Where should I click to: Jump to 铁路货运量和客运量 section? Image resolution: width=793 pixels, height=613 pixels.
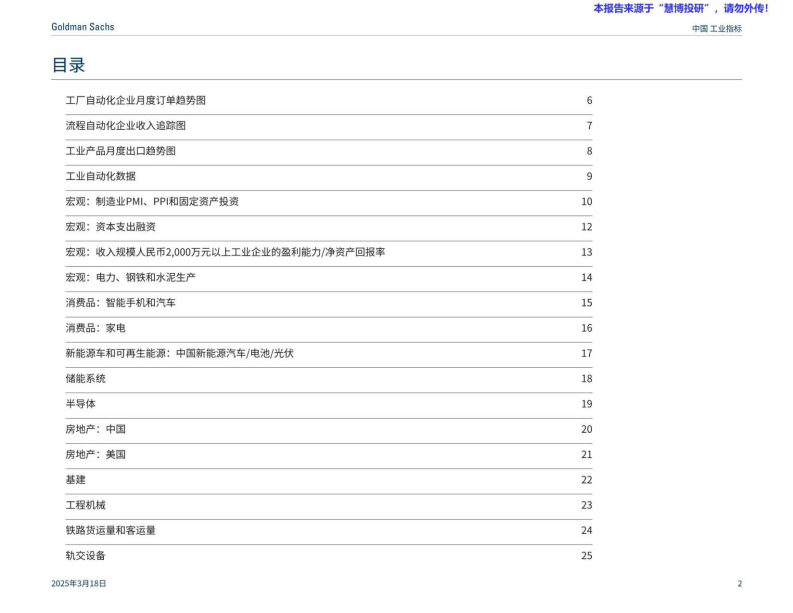coord(110,530)
